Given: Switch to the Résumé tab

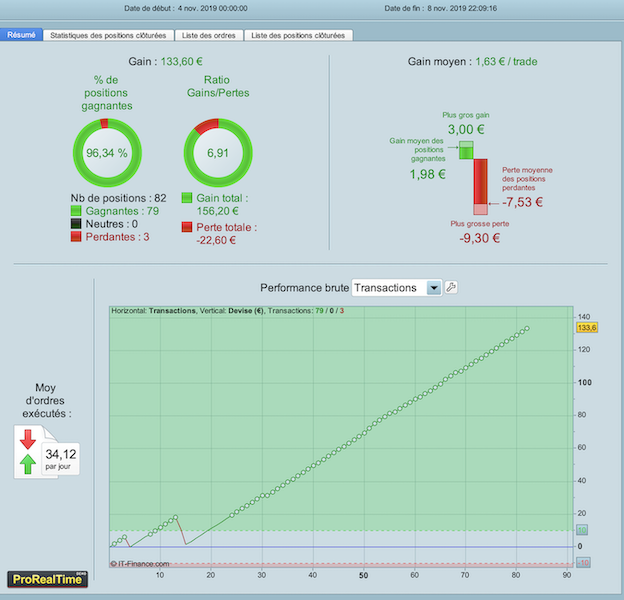Looking at the screenshot, I should (21, 35).
